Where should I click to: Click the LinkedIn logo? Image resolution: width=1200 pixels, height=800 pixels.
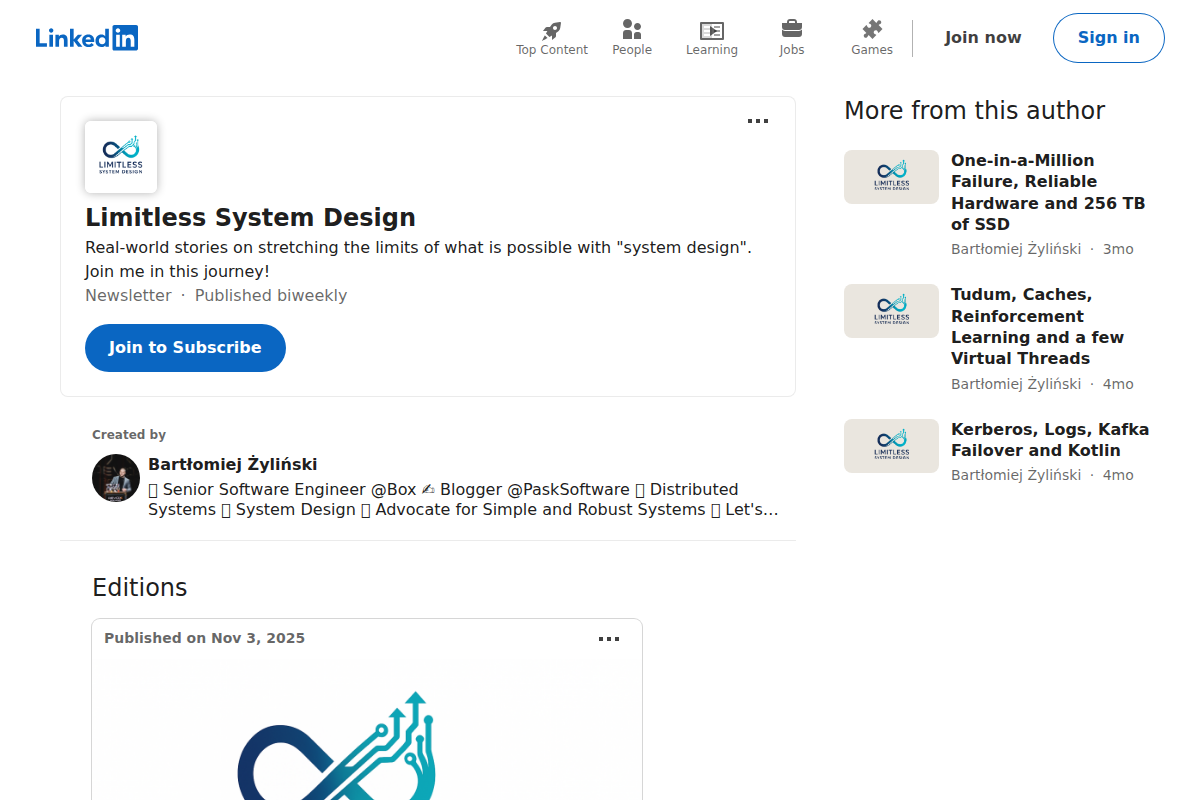pos(87,37)
